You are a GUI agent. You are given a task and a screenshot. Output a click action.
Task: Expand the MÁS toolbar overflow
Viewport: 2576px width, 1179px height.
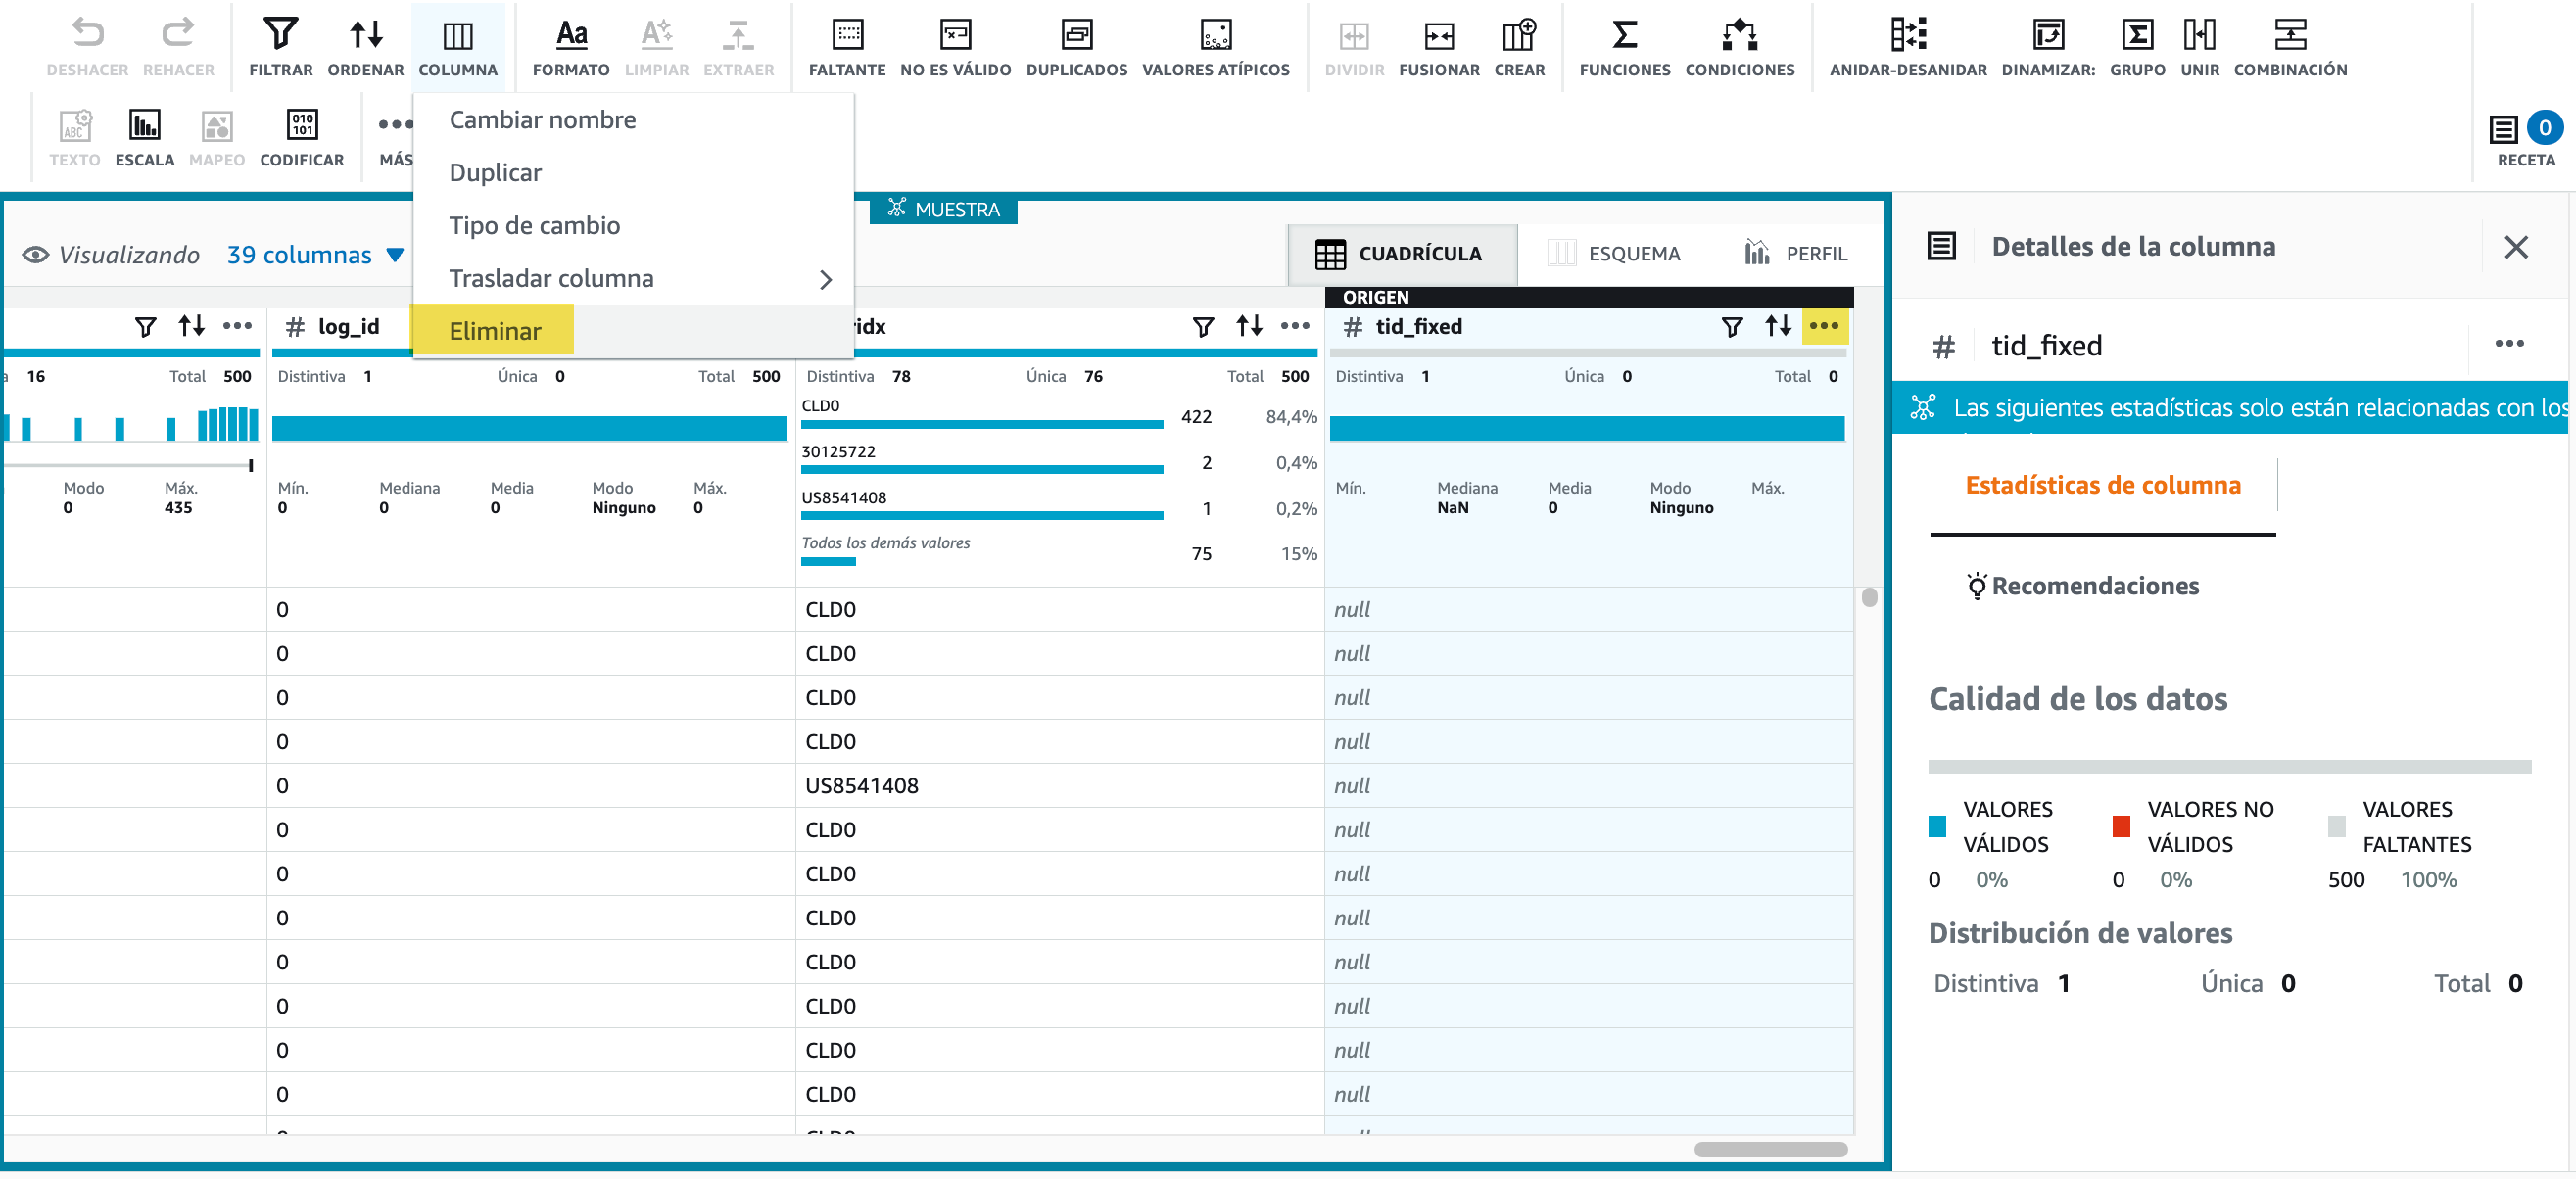tap(395, 137)
